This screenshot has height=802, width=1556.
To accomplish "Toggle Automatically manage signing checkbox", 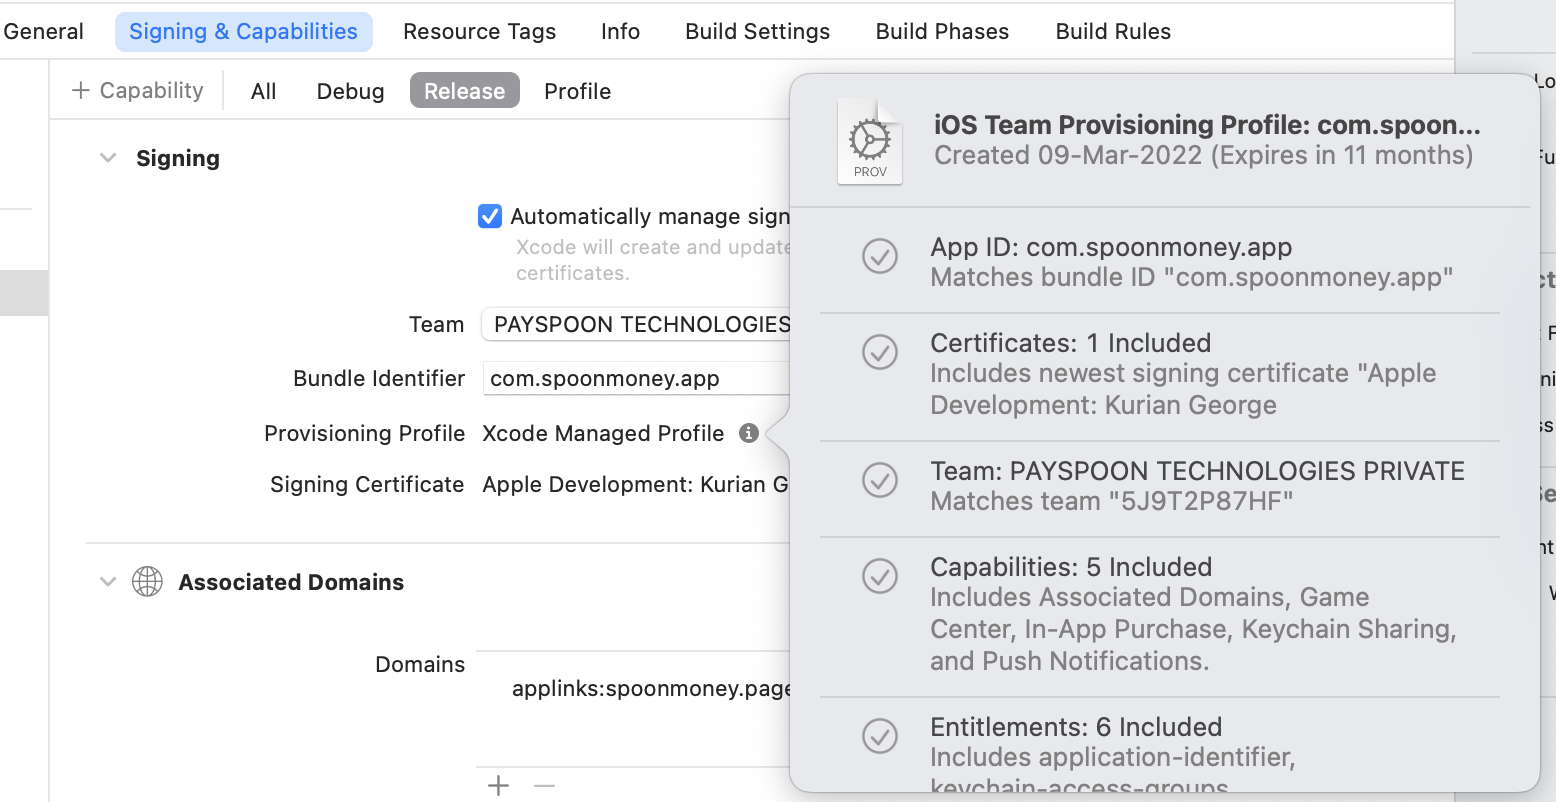I will (490, 216).
